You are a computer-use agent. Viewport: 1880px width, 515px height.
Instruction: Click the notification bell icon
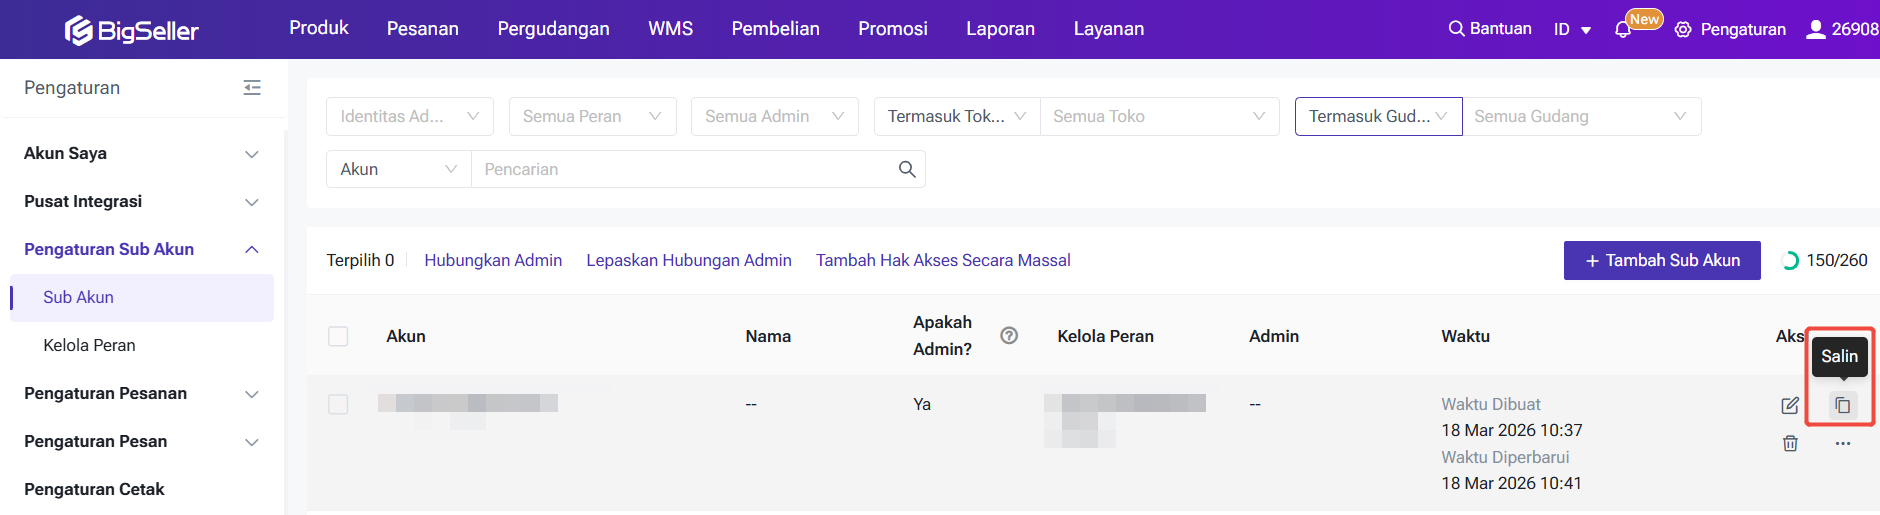click(x=1623, y=30)
